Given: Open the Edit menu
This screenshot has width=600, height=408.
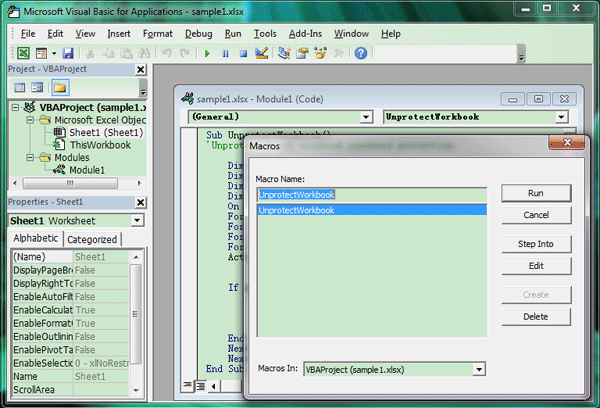Looking at the screenshot, I should pos(55,34).
